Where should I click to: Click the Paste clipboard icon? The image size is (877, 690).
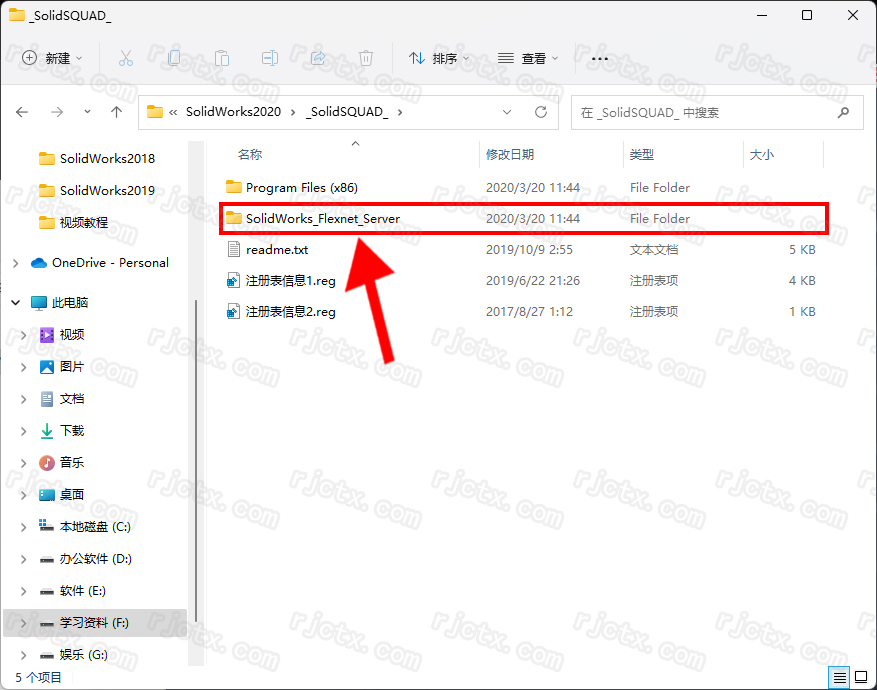point(222,59)
